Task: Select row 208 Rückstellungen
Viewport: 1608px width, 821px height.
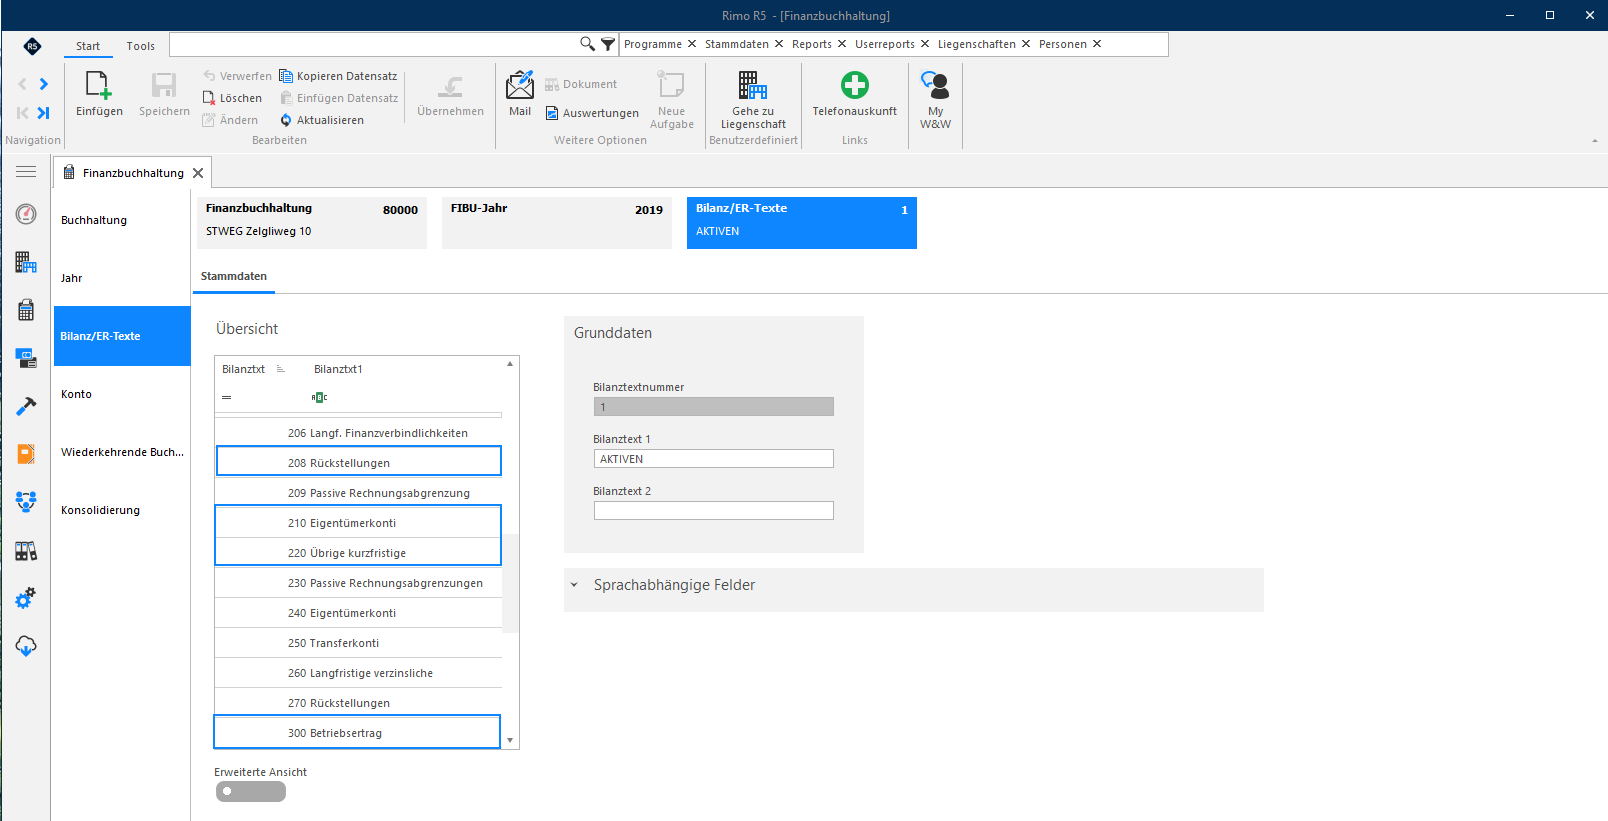Action: (358, 461)
